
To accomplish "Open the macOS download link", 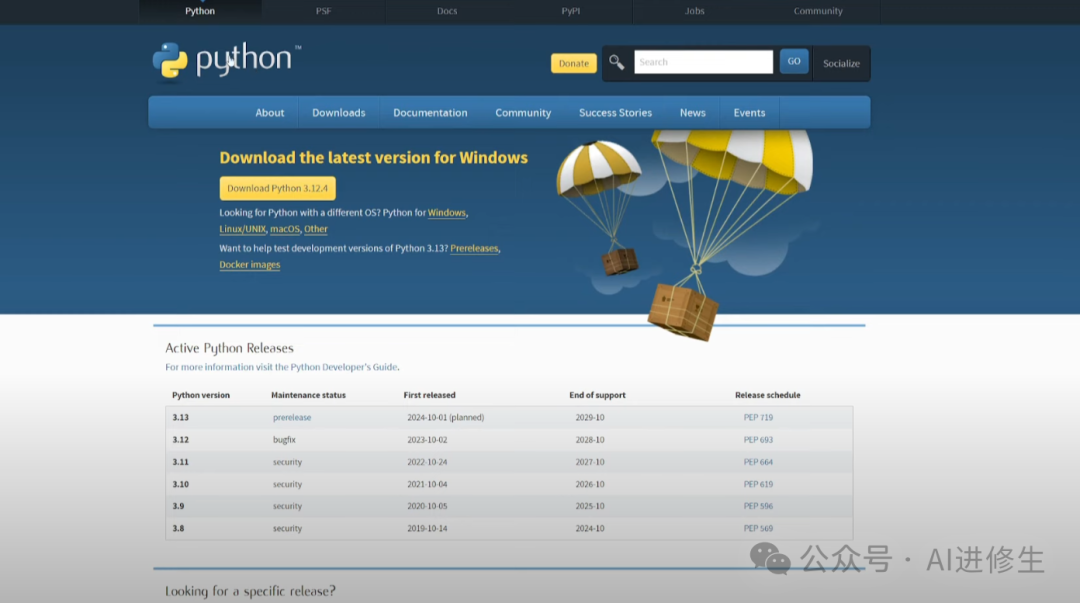I will 284,229.
